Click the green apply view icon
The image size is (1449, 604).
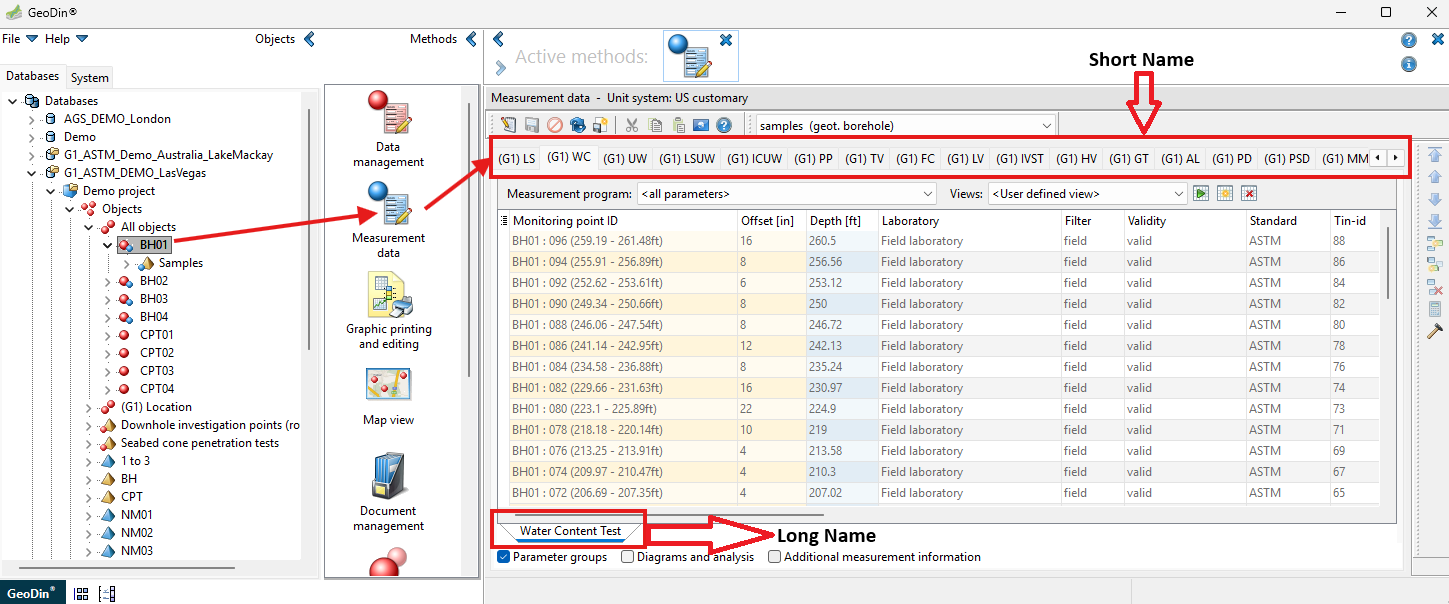tap(1201, 194)
